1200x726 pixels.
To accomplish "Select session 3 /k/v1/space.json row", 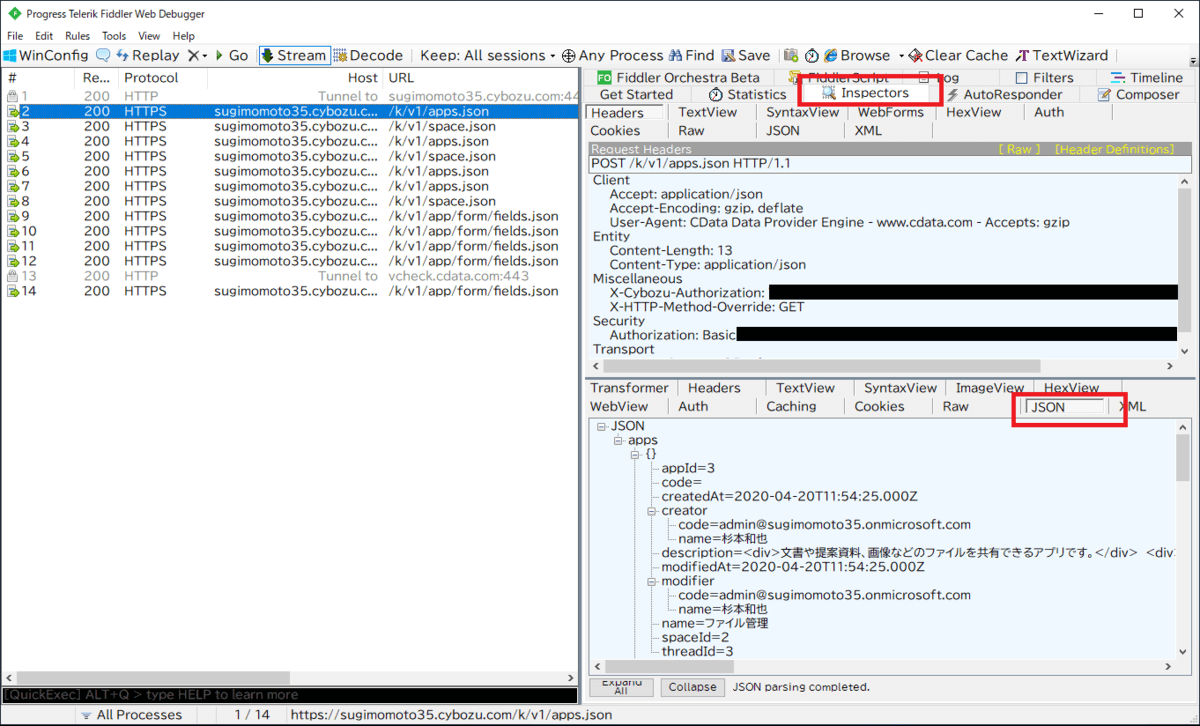I will pos(290,126).
